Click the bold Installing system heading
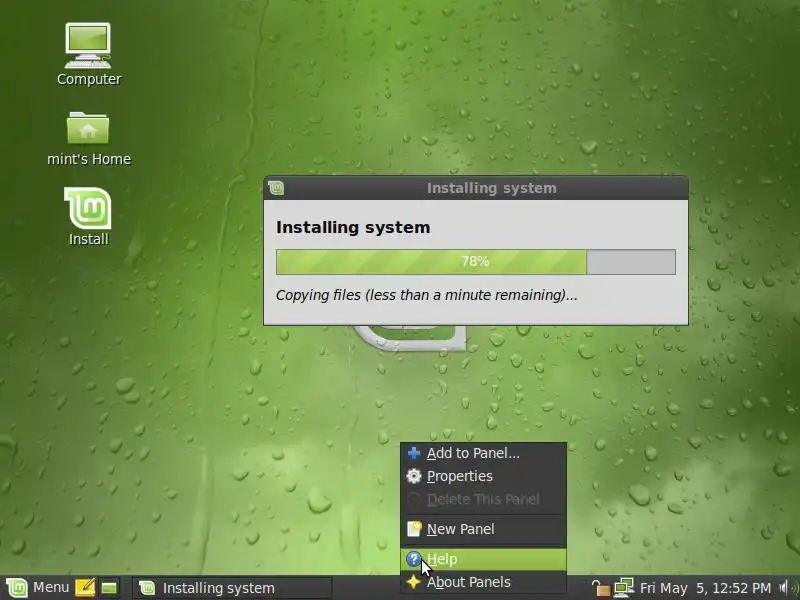800x600 pixels. coord(353,228)
